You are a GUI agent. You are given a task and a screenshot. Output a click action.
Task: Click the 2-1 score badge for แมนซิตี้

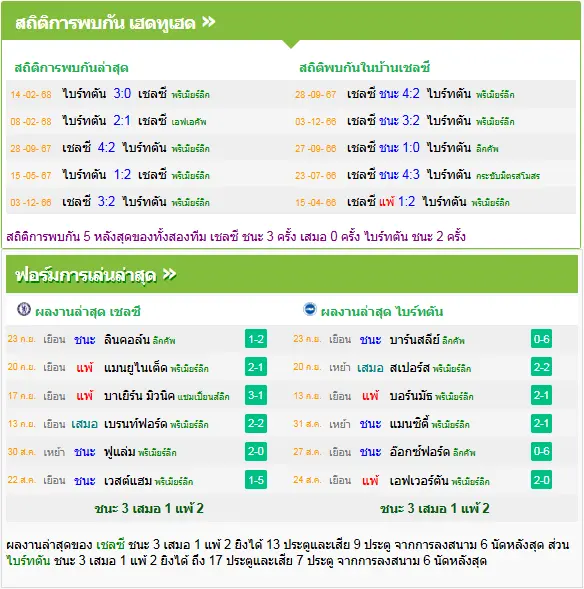point(541,423)
